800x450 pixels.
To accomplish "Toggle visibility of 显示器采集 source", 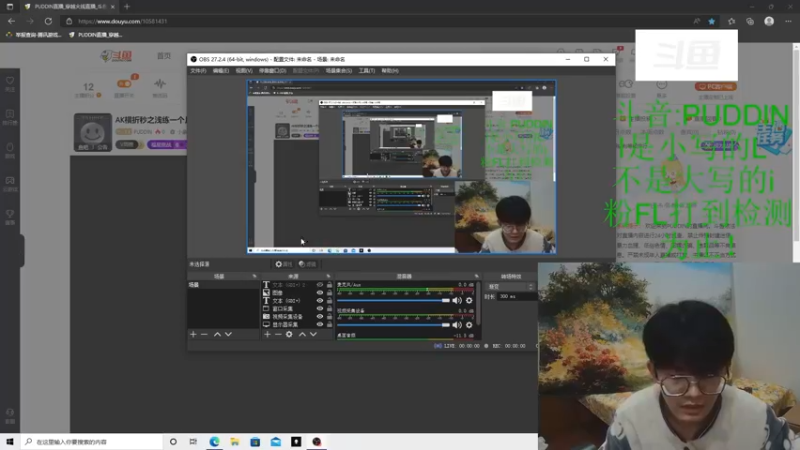I will point(320,324).
